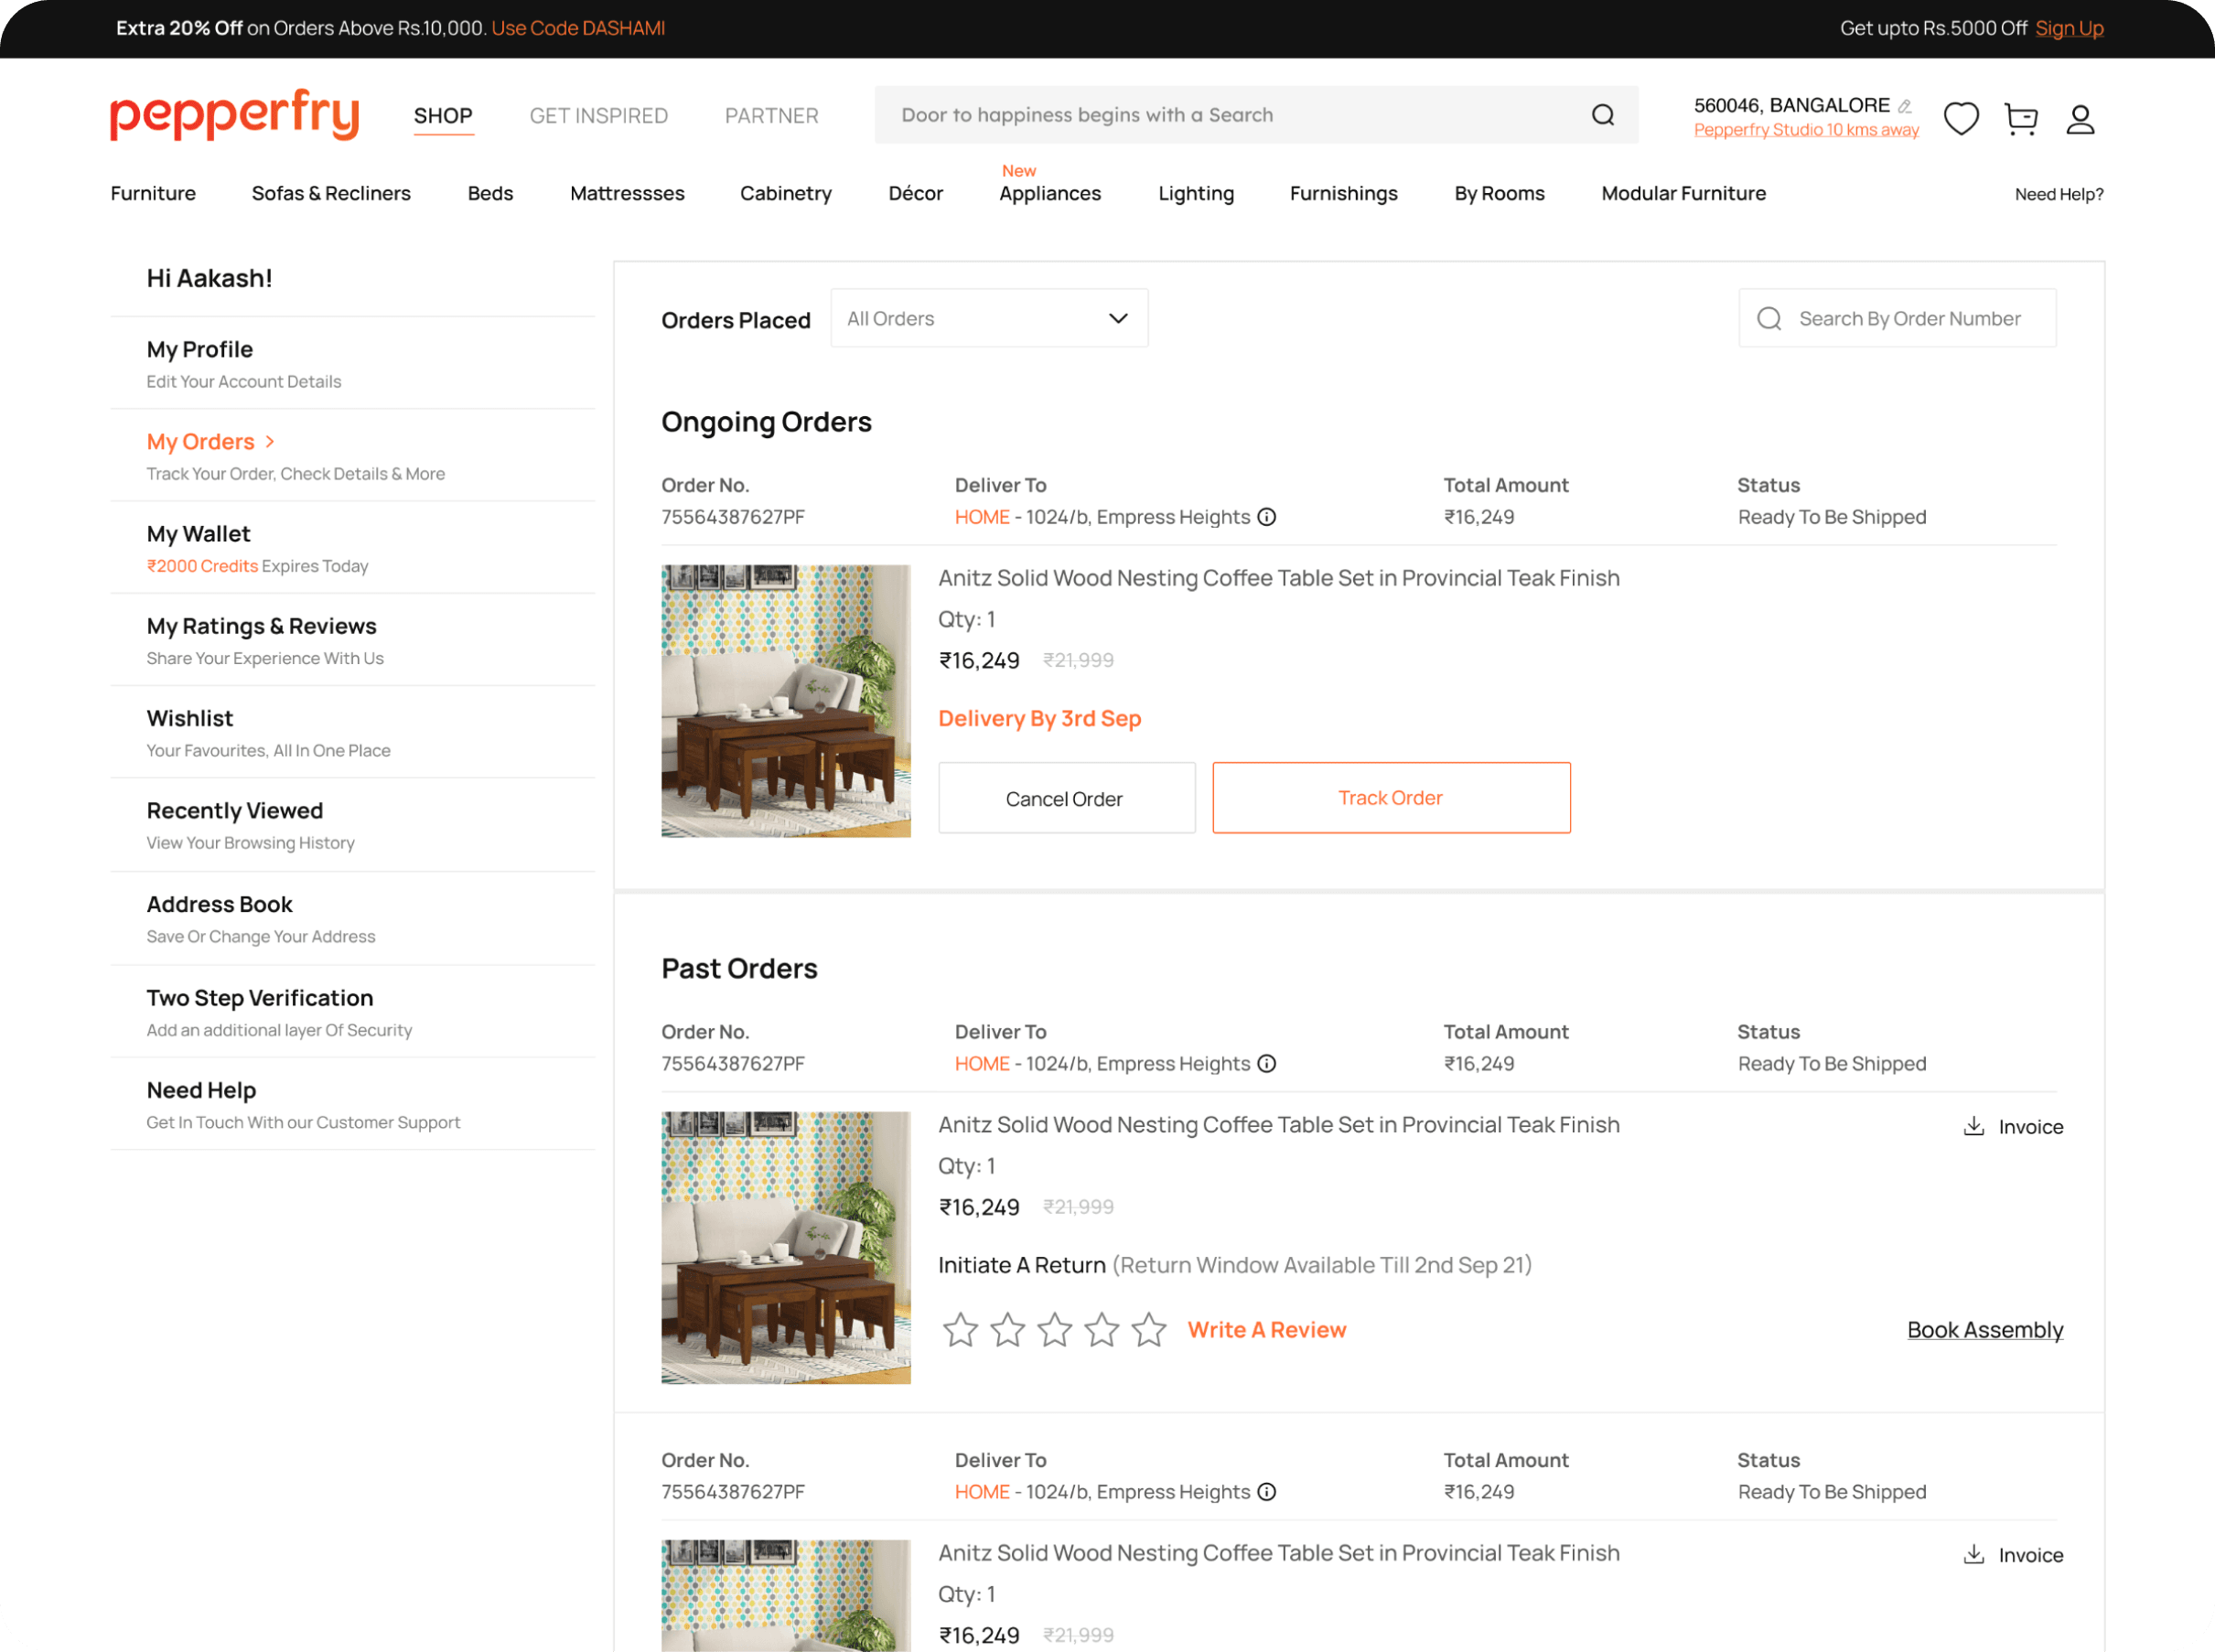Click the info icon beside the first Past Orders address

[1266, 1063]
